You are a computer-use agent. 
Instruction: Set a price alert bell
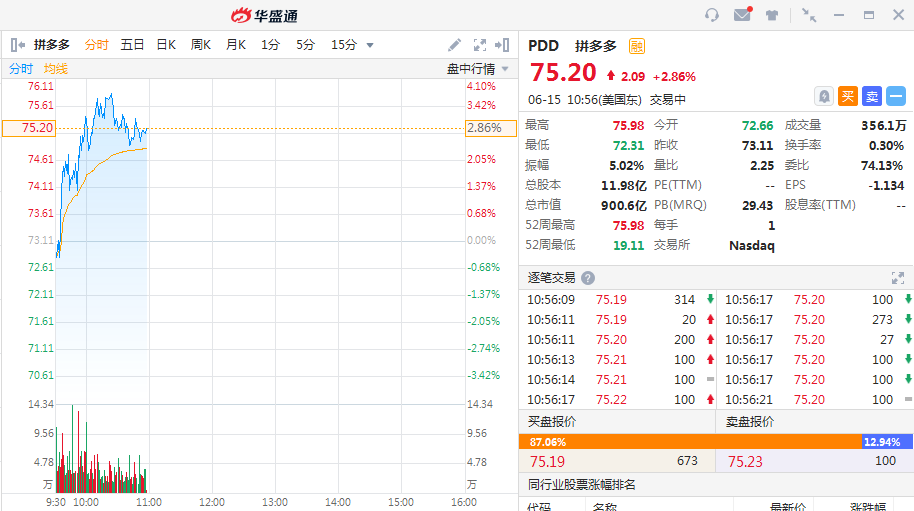823,96
